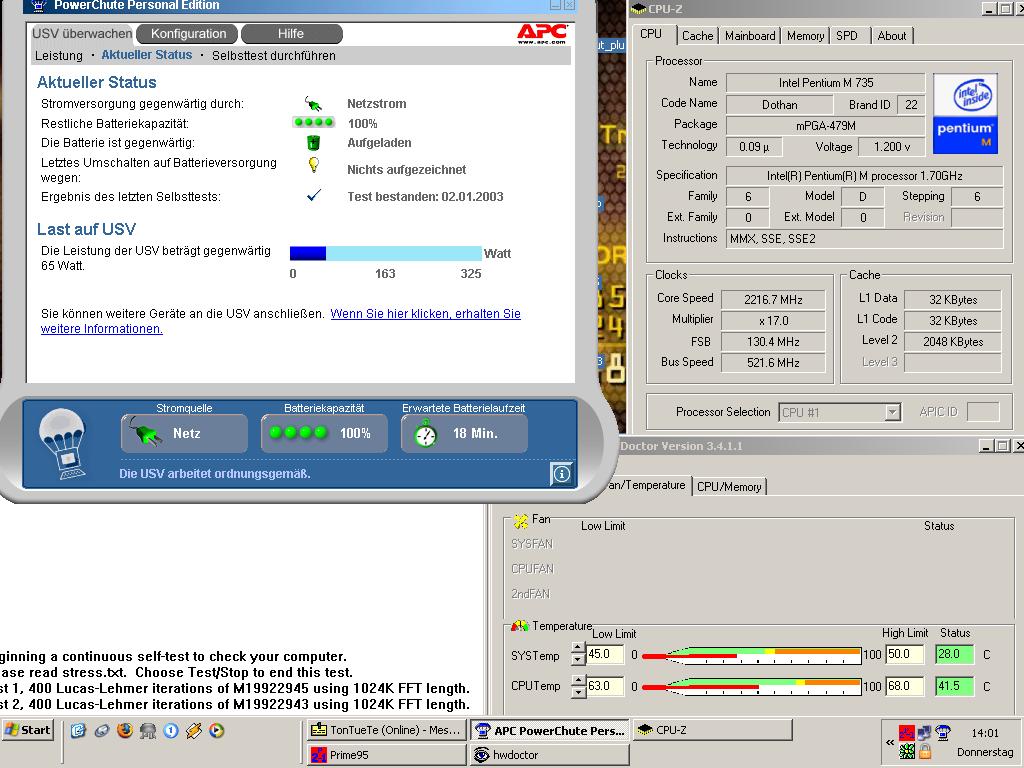Switch to the Mainboard tab in CPU-Z
Viewport: 1024px width, 768px height.
point(750,36)
